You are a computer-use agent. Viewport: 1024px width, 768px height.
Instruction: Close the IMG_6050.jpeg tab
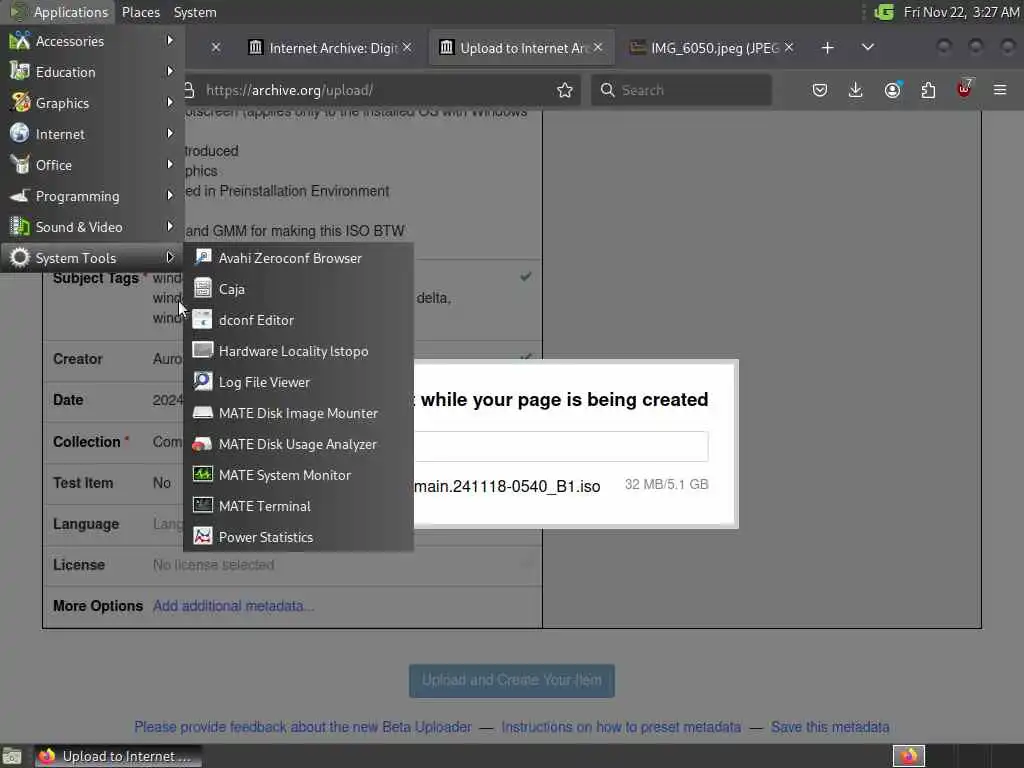click(x=789, y=47)
